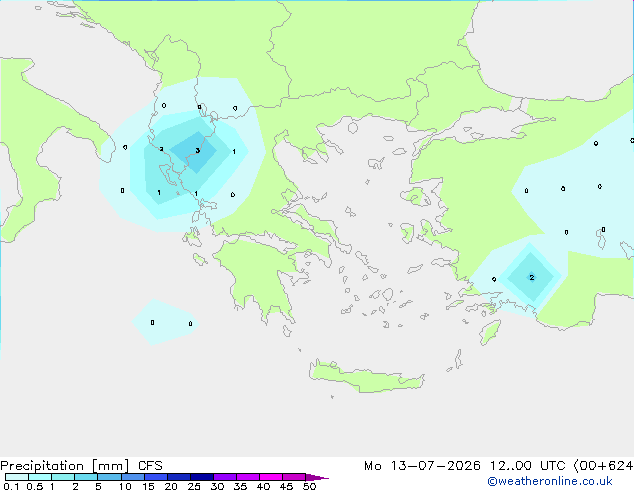Click the '1' value east of the 3

[x=234, y=152]
